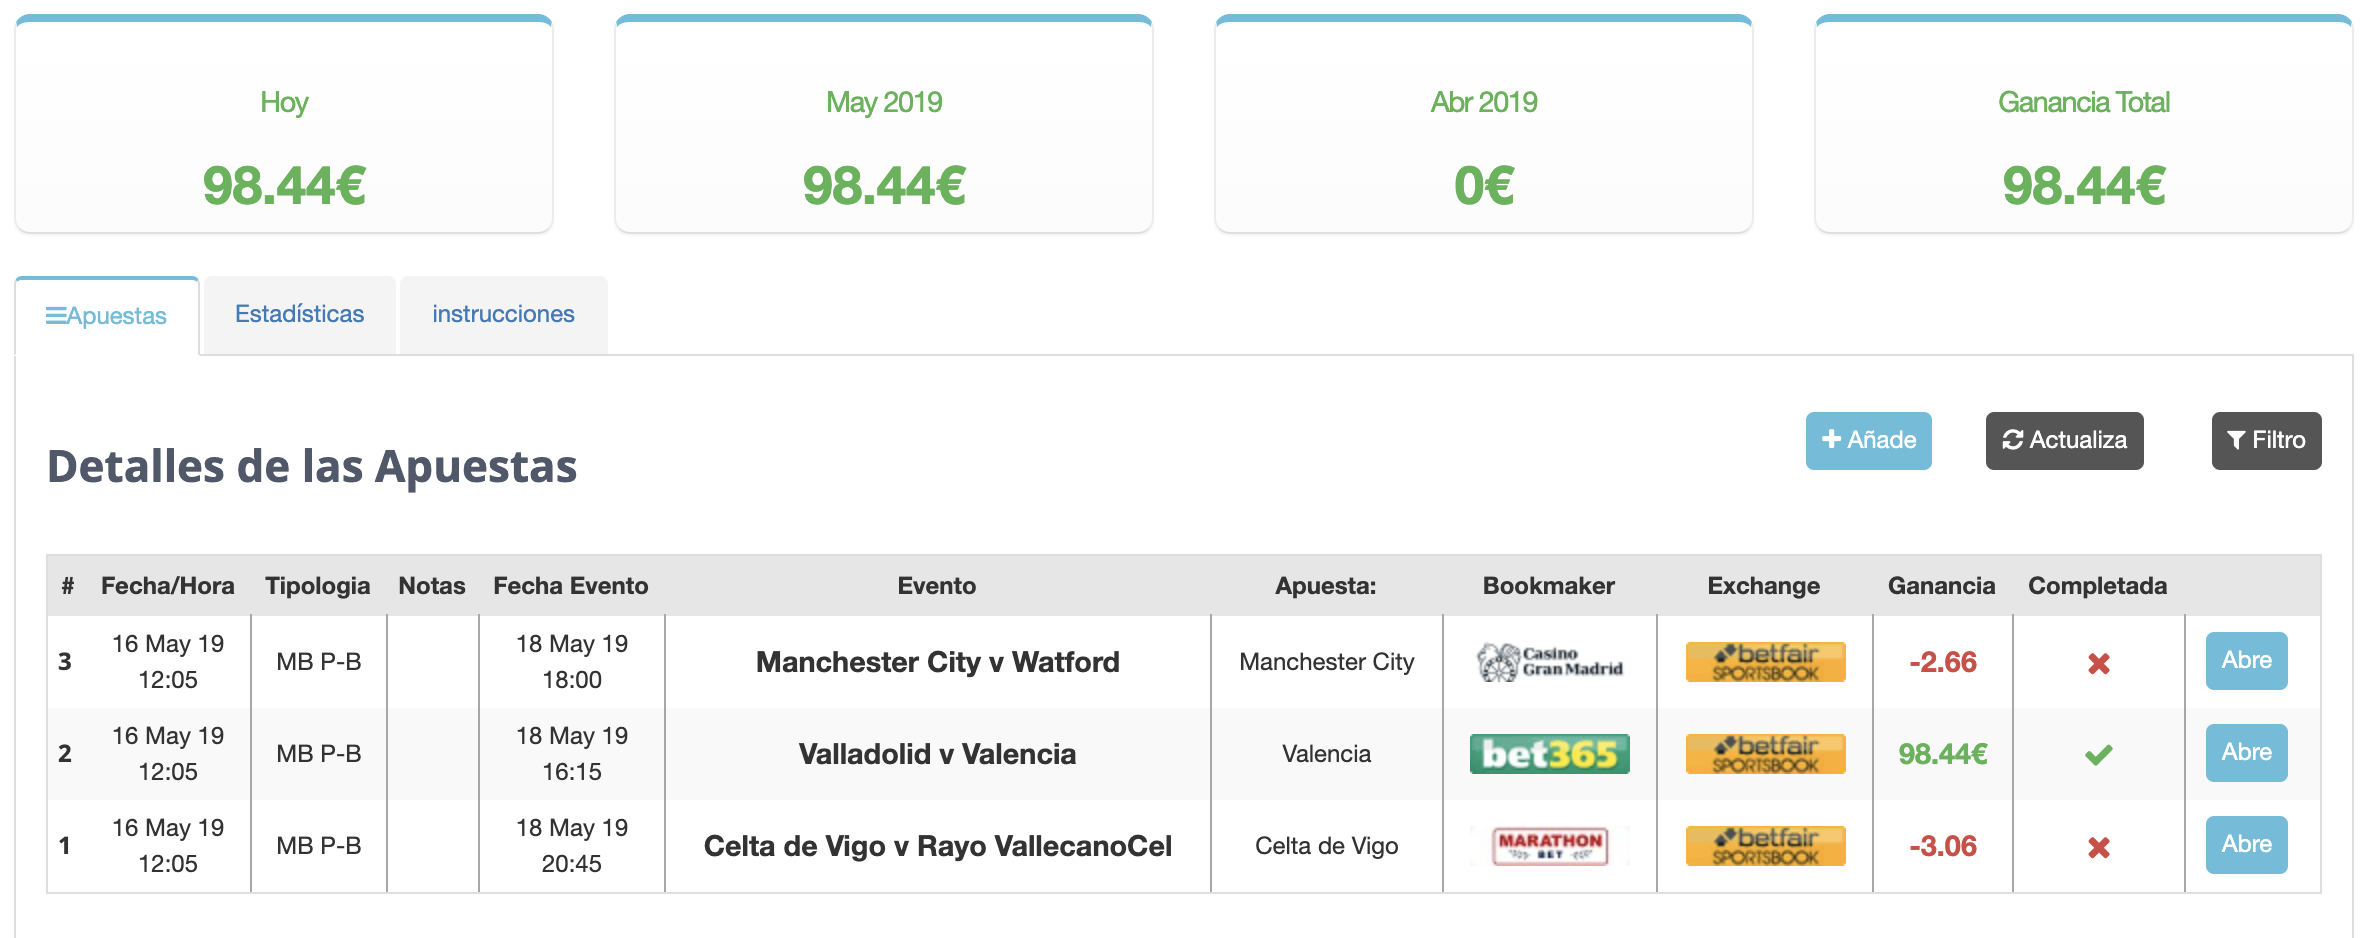The image size is (2374, 938).
Task: Open the instrucciones tab
Action: pos(503,314)
